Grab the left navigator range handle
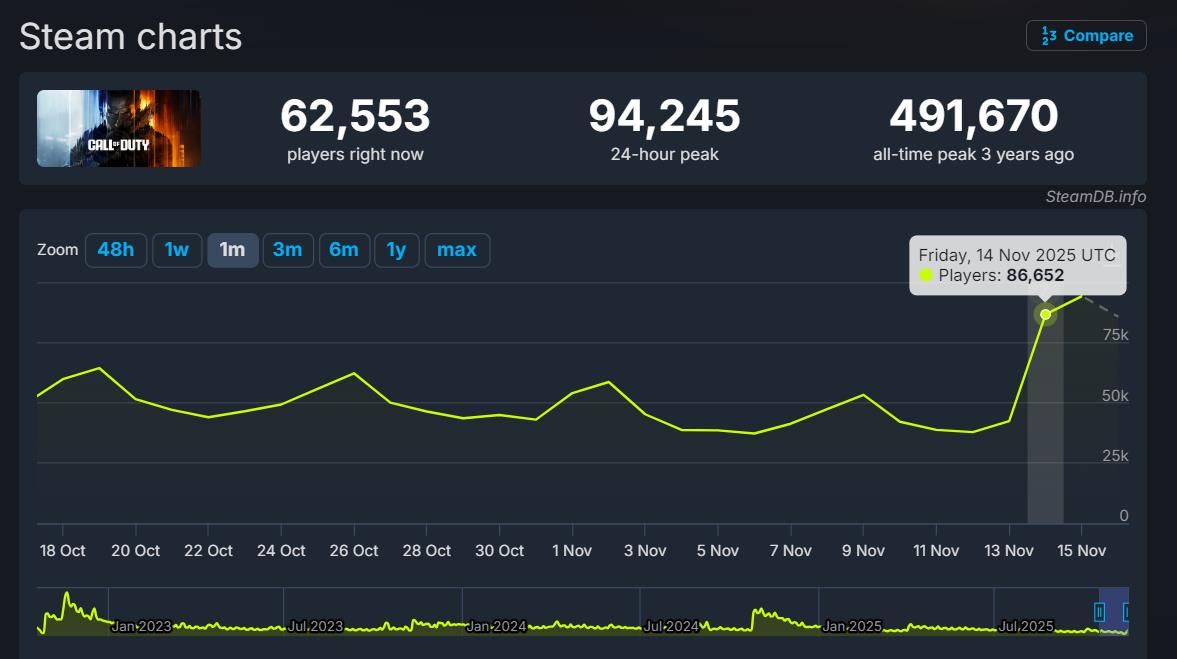Image resolution: width=1177 pixels, height=659 pixels. tap(1100, 611)
